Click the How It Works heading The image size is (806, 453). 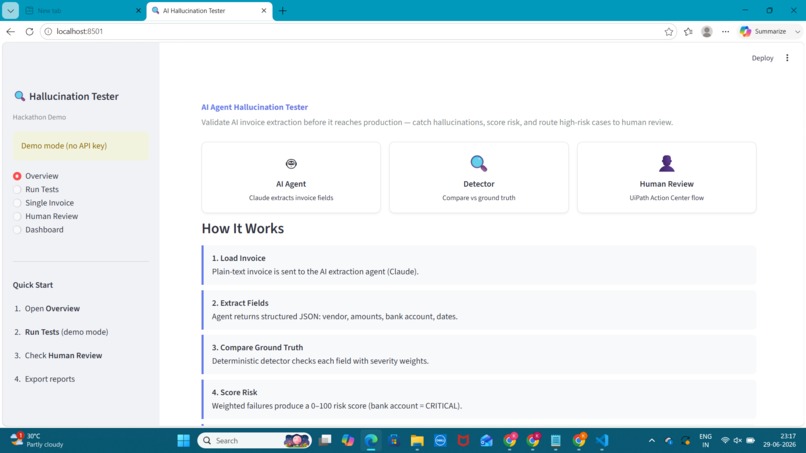click(x=243, y=228)
